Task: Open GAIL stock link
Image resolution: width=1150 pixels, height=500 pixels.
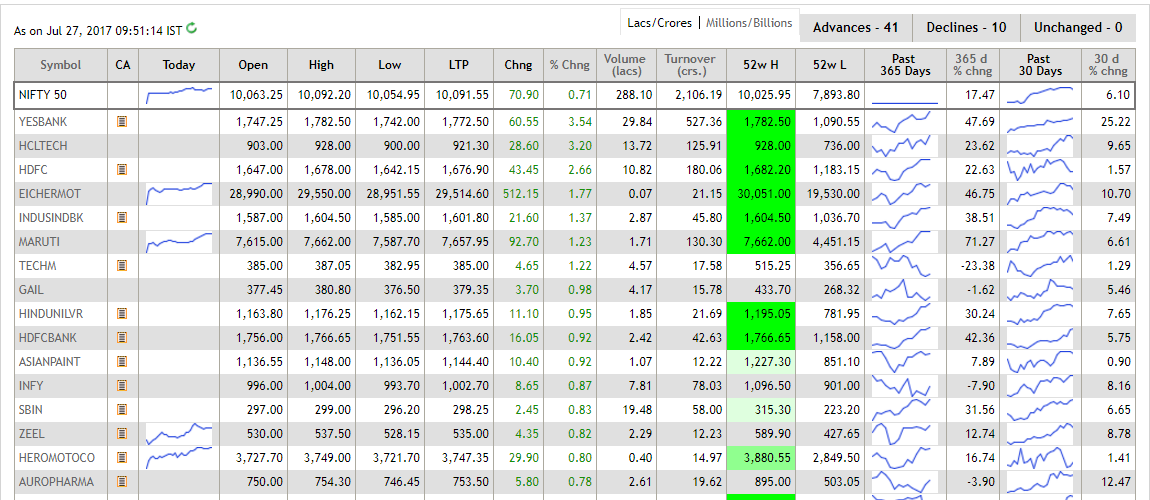Action: (x=30, y=290)
